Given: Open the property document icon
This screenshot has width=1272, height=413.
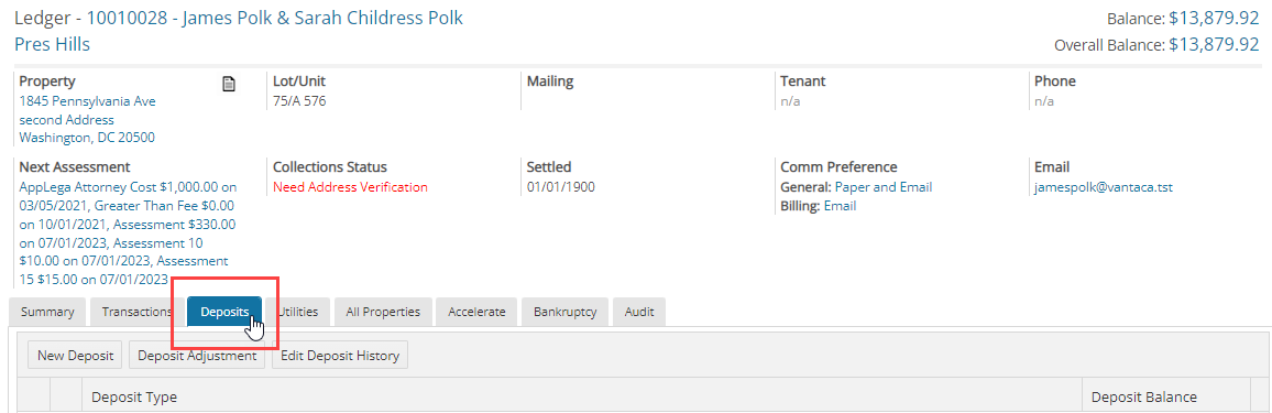Looking at the screenshot, I should point(228,84).
